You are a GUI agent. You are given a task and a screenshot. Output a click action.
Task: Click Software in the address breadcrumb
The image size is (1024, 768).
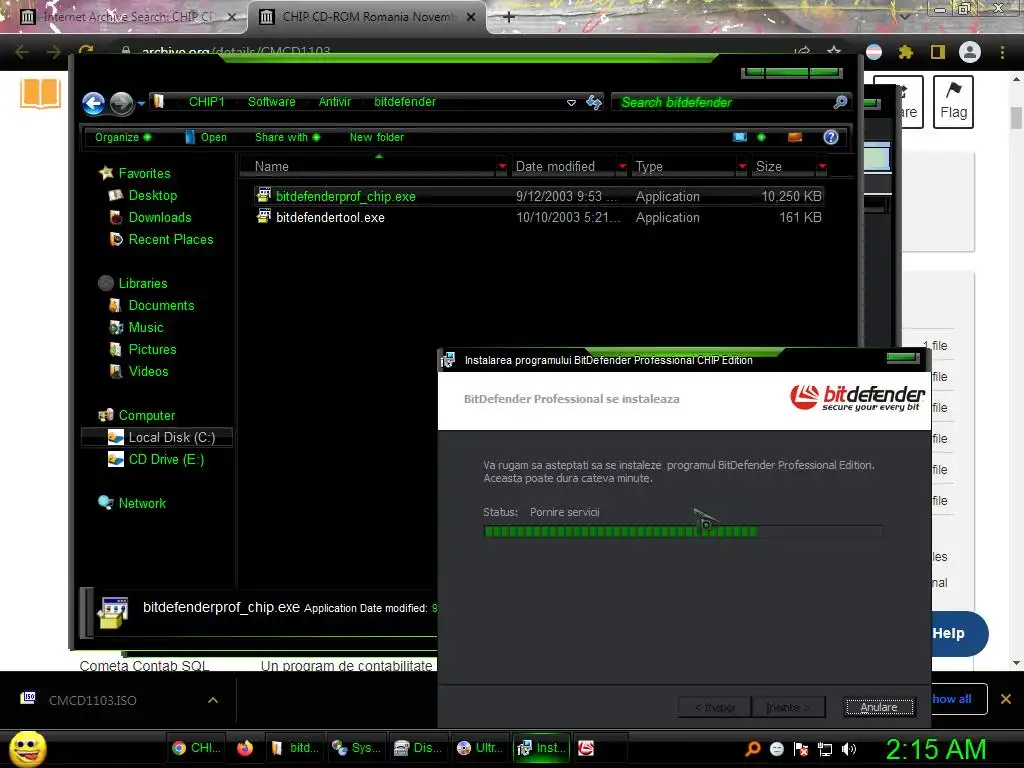point(271,102)
